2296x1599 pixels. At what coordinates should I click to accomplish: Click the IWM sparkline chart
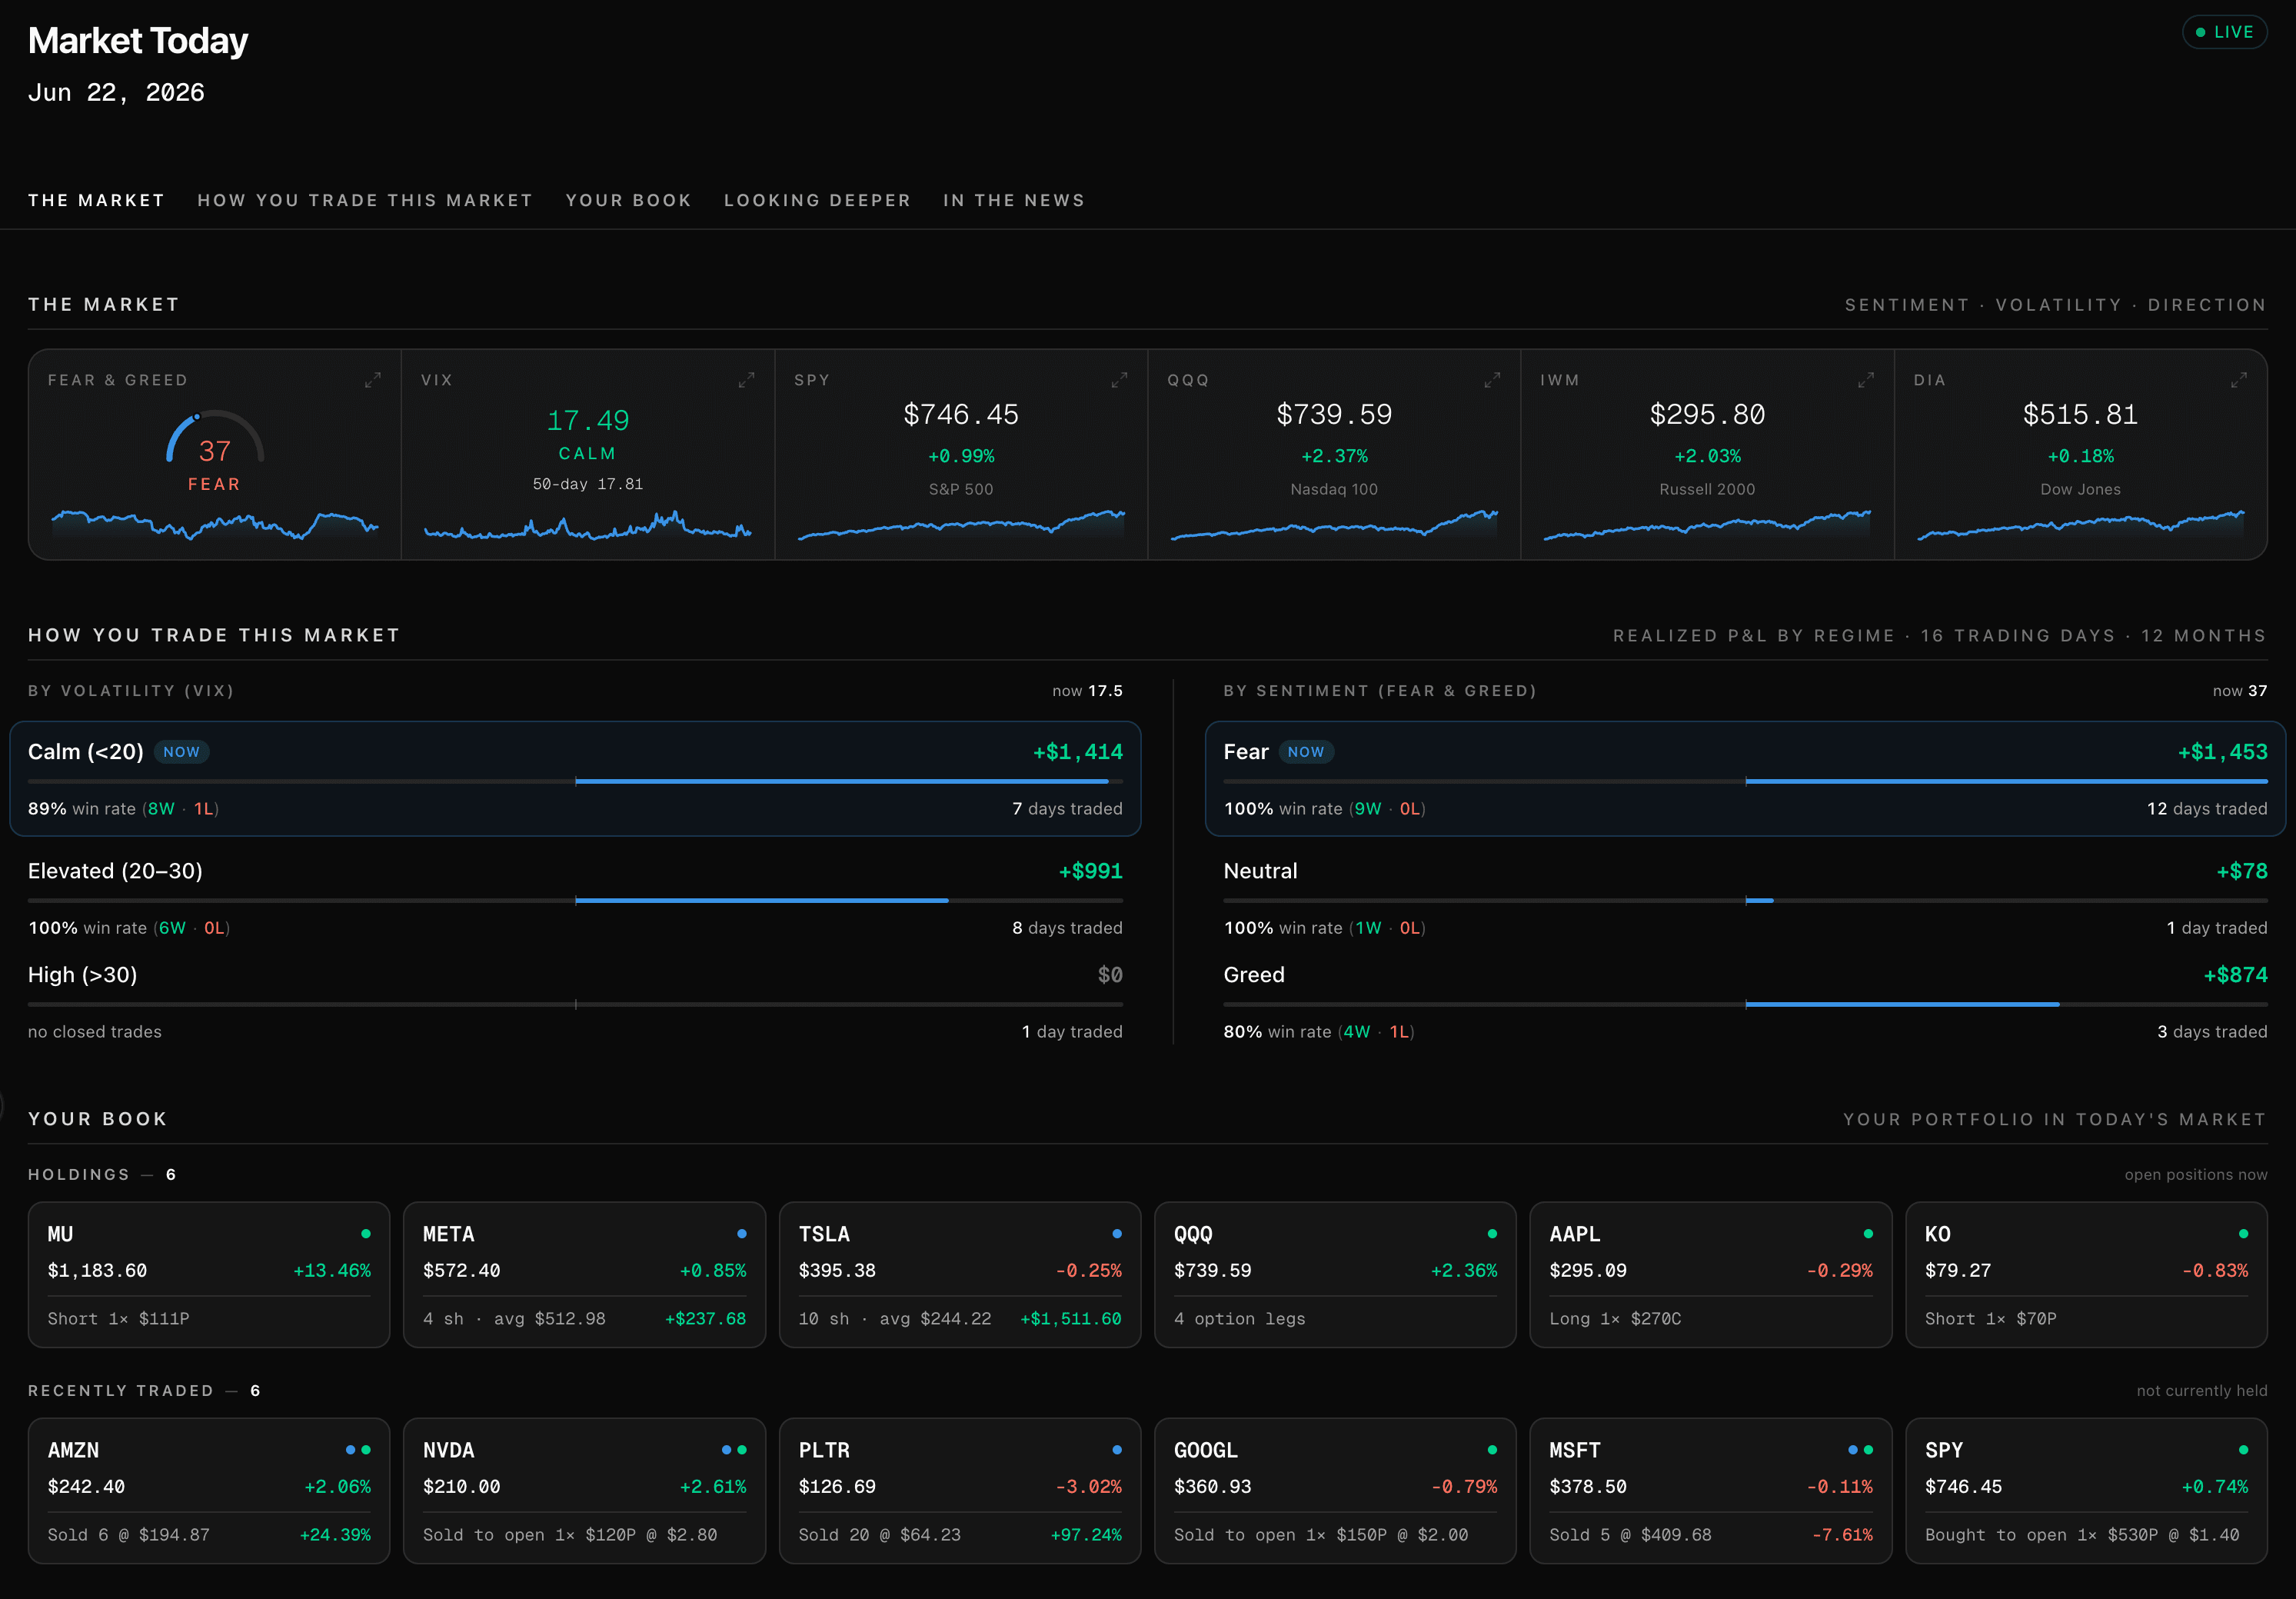(x=1707, y=524)
